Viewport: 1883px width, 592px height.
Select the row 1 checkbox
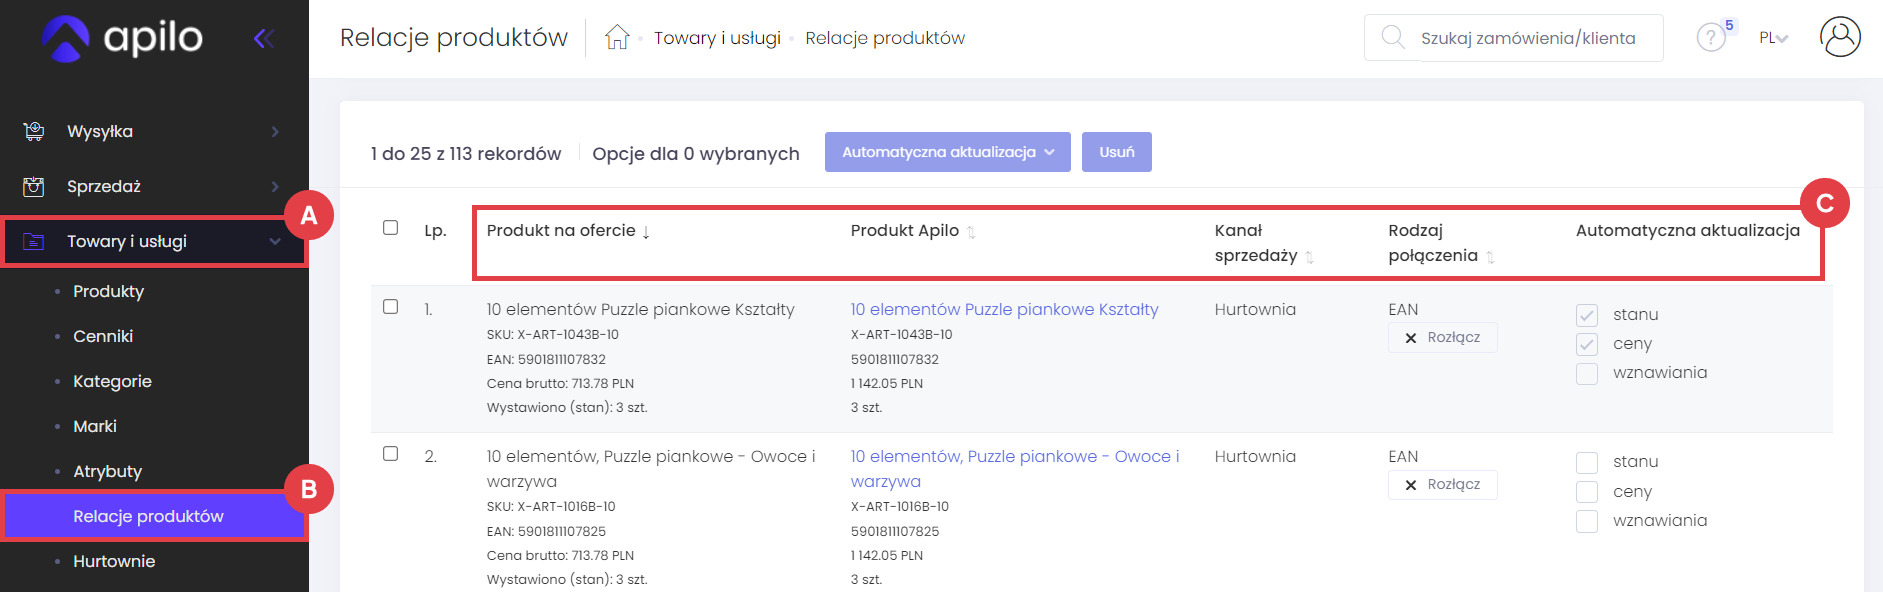pos(391,307)
